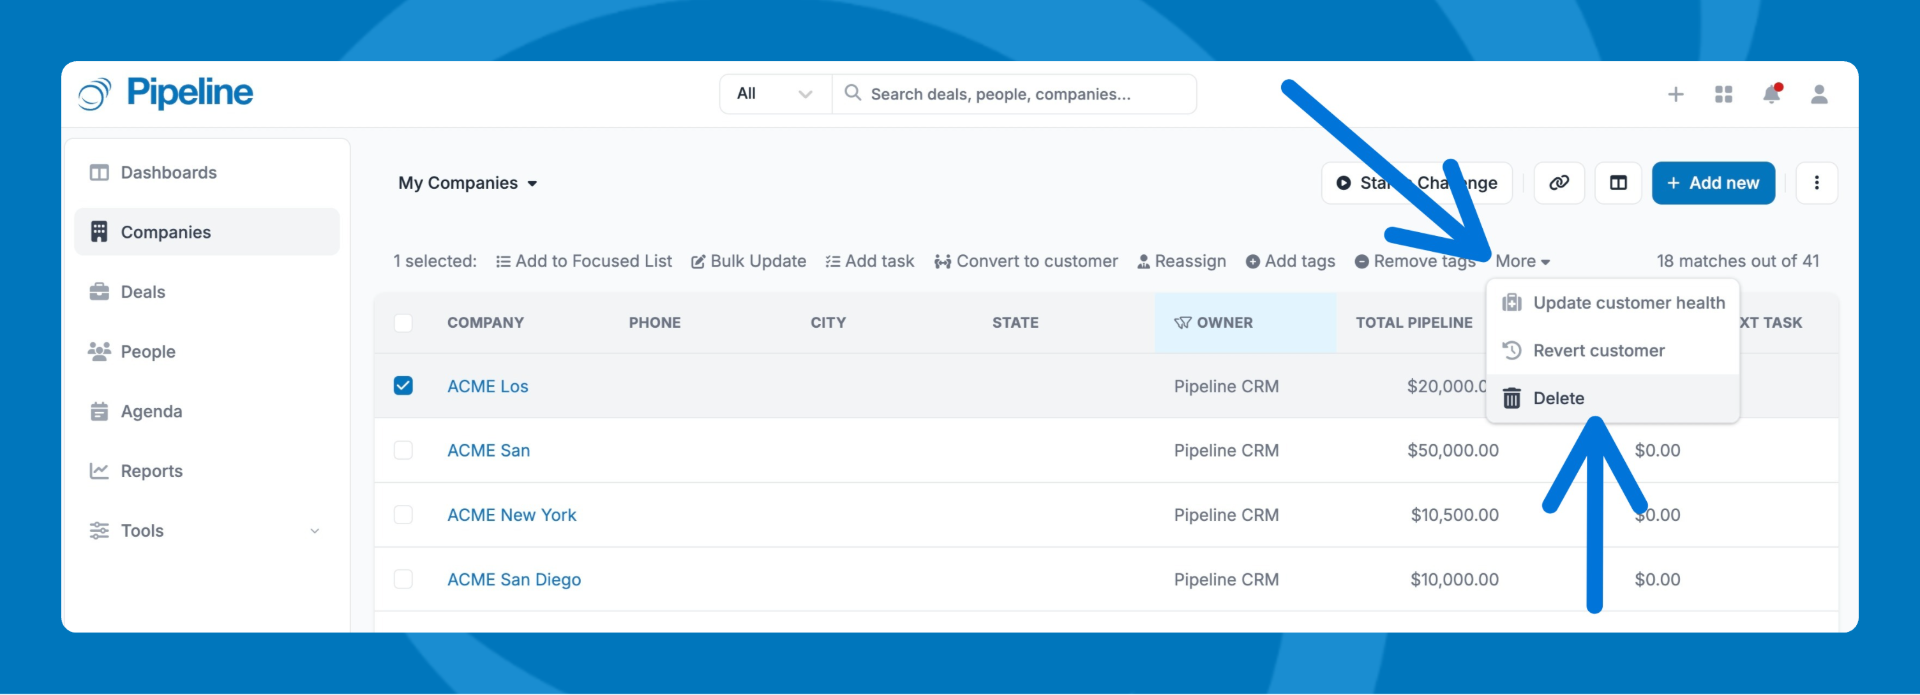Select Delete from the More menu
1920x695 pixels.
tap(1613, 398)
